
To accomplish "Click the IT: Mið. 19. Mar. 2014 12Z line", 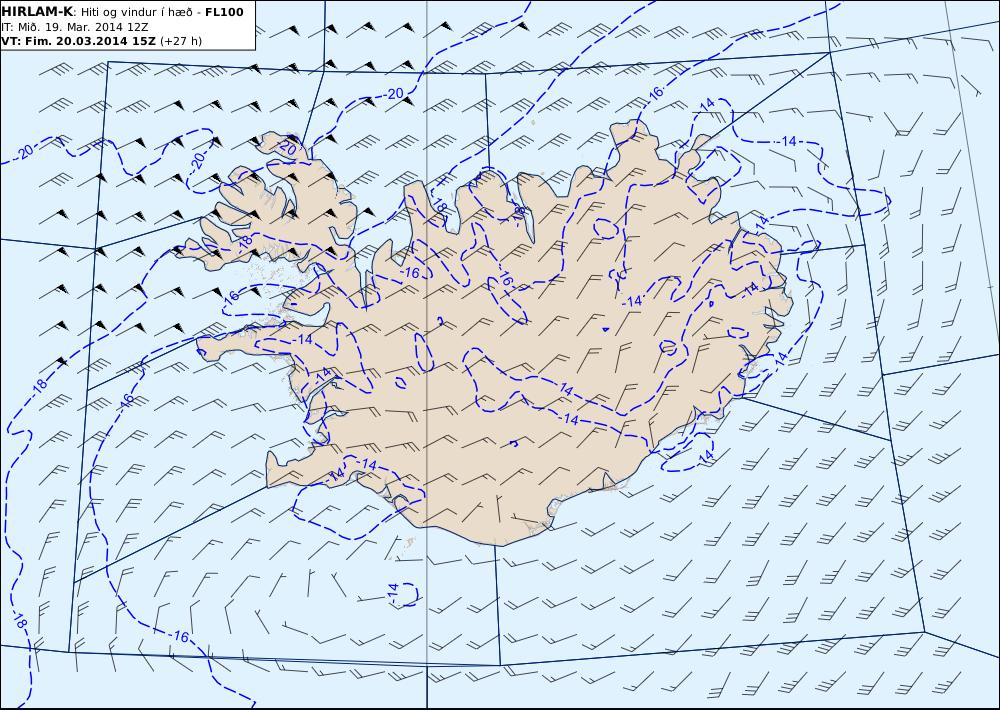I will click(75, 27).
